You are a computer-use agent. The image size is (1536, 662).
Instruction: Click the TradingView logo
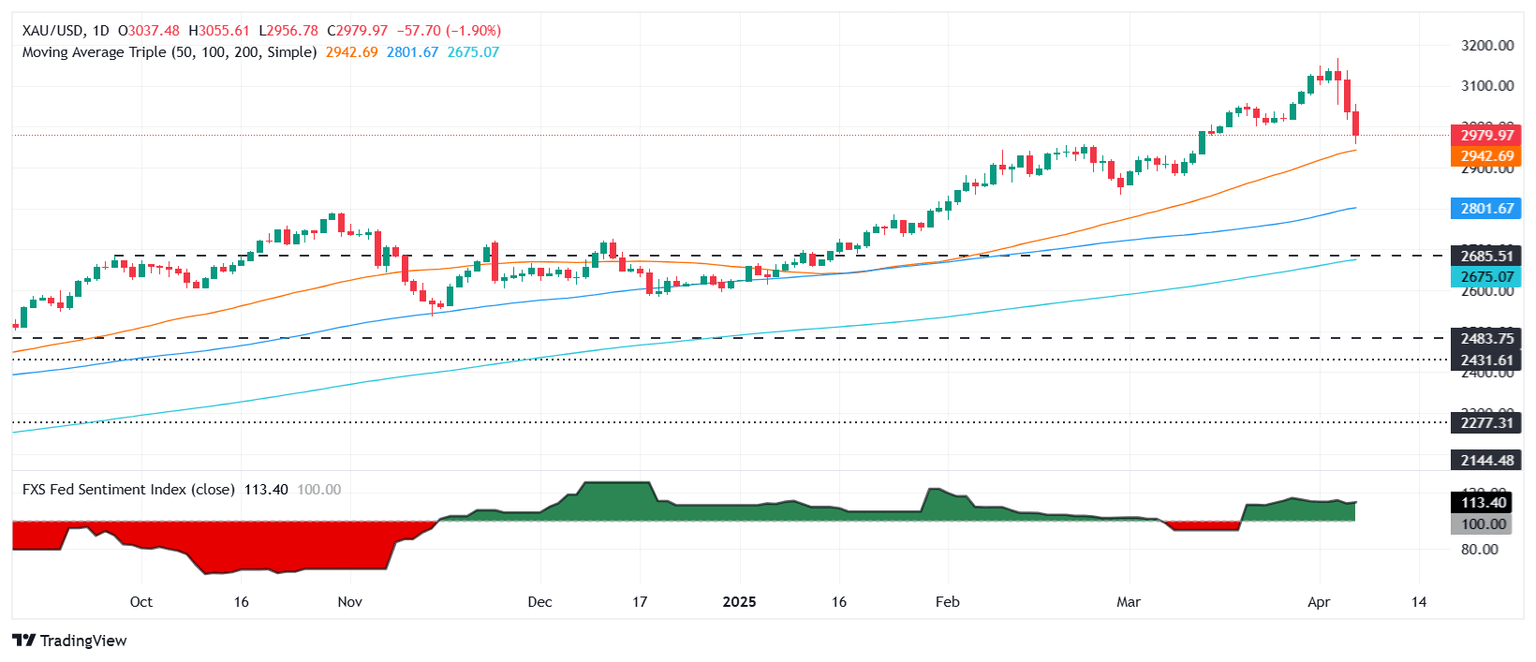69,640
